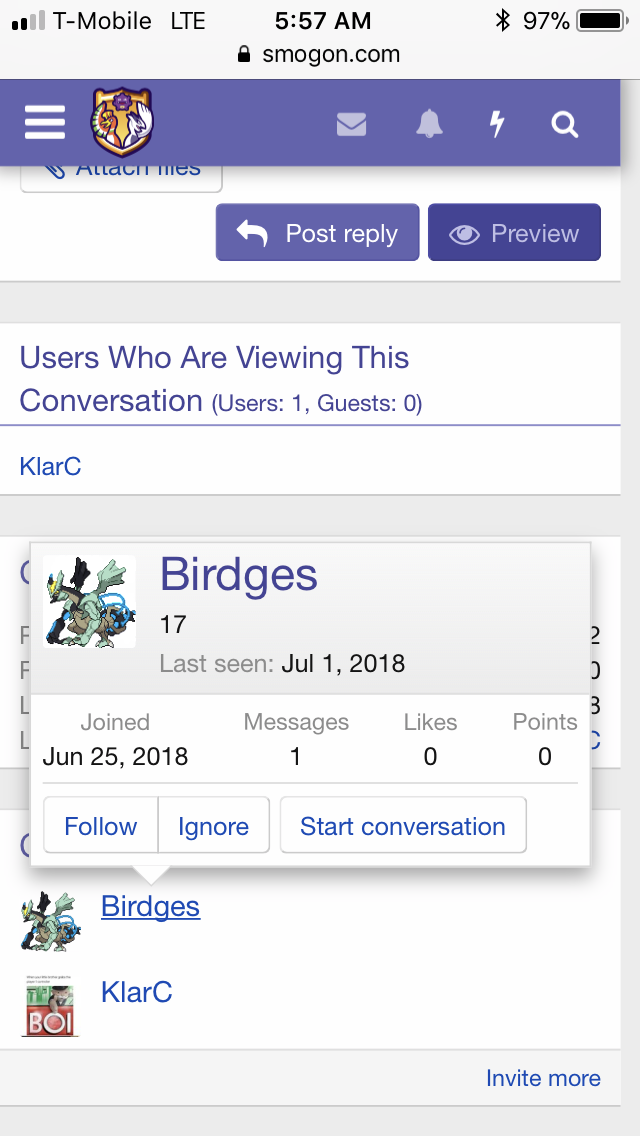
Task: Click the Post reply button
Action: point(317,233)
